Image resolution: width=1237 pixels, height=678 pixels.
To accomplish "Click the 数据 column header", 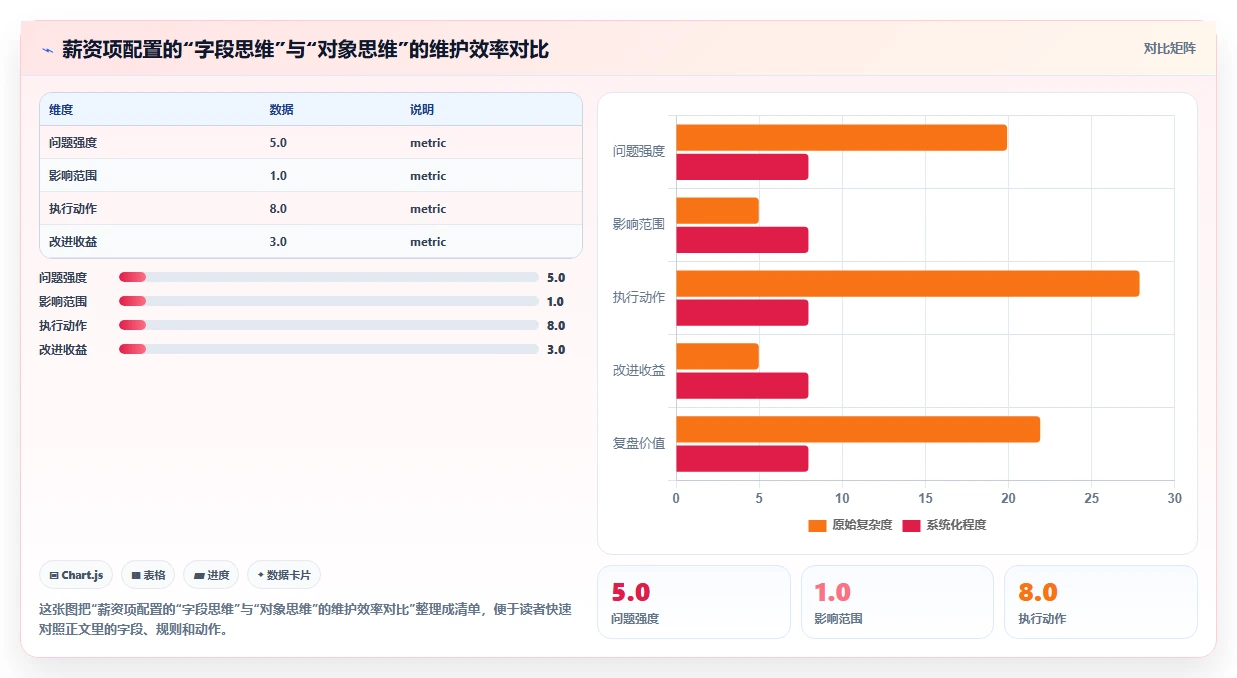I will (x=281, y=110).
